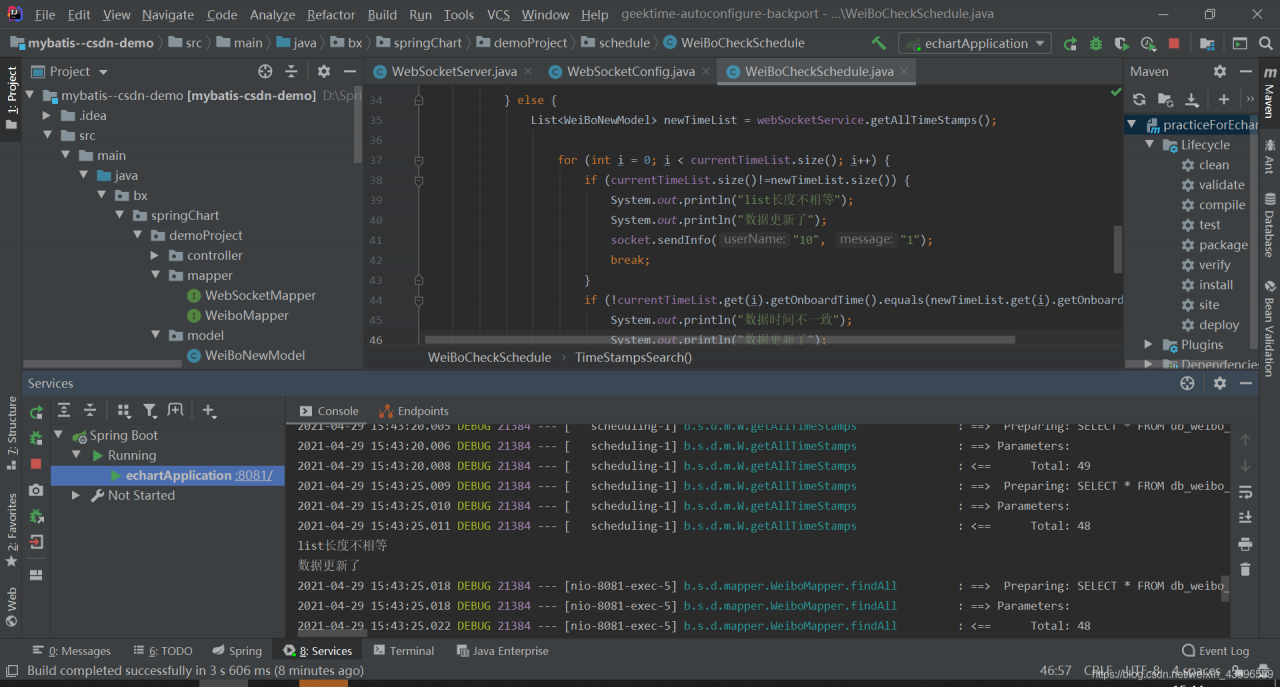Screen dimensions: 1280x687
Task: Take a thread dump with camera icon
Action: 36,490
